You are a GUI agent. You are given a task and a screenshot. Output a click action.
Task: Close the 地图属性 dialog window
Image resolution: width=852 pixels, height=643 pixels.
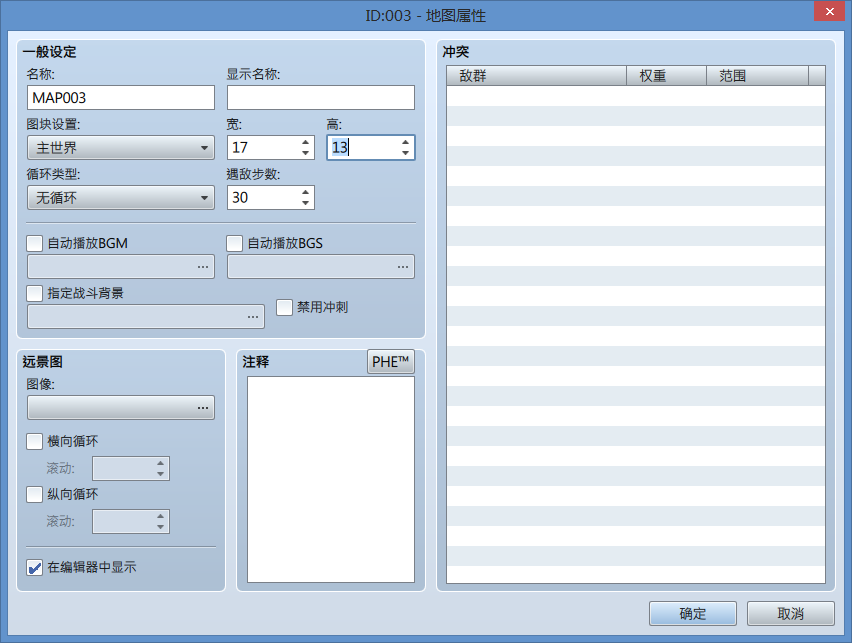[829, 11]
